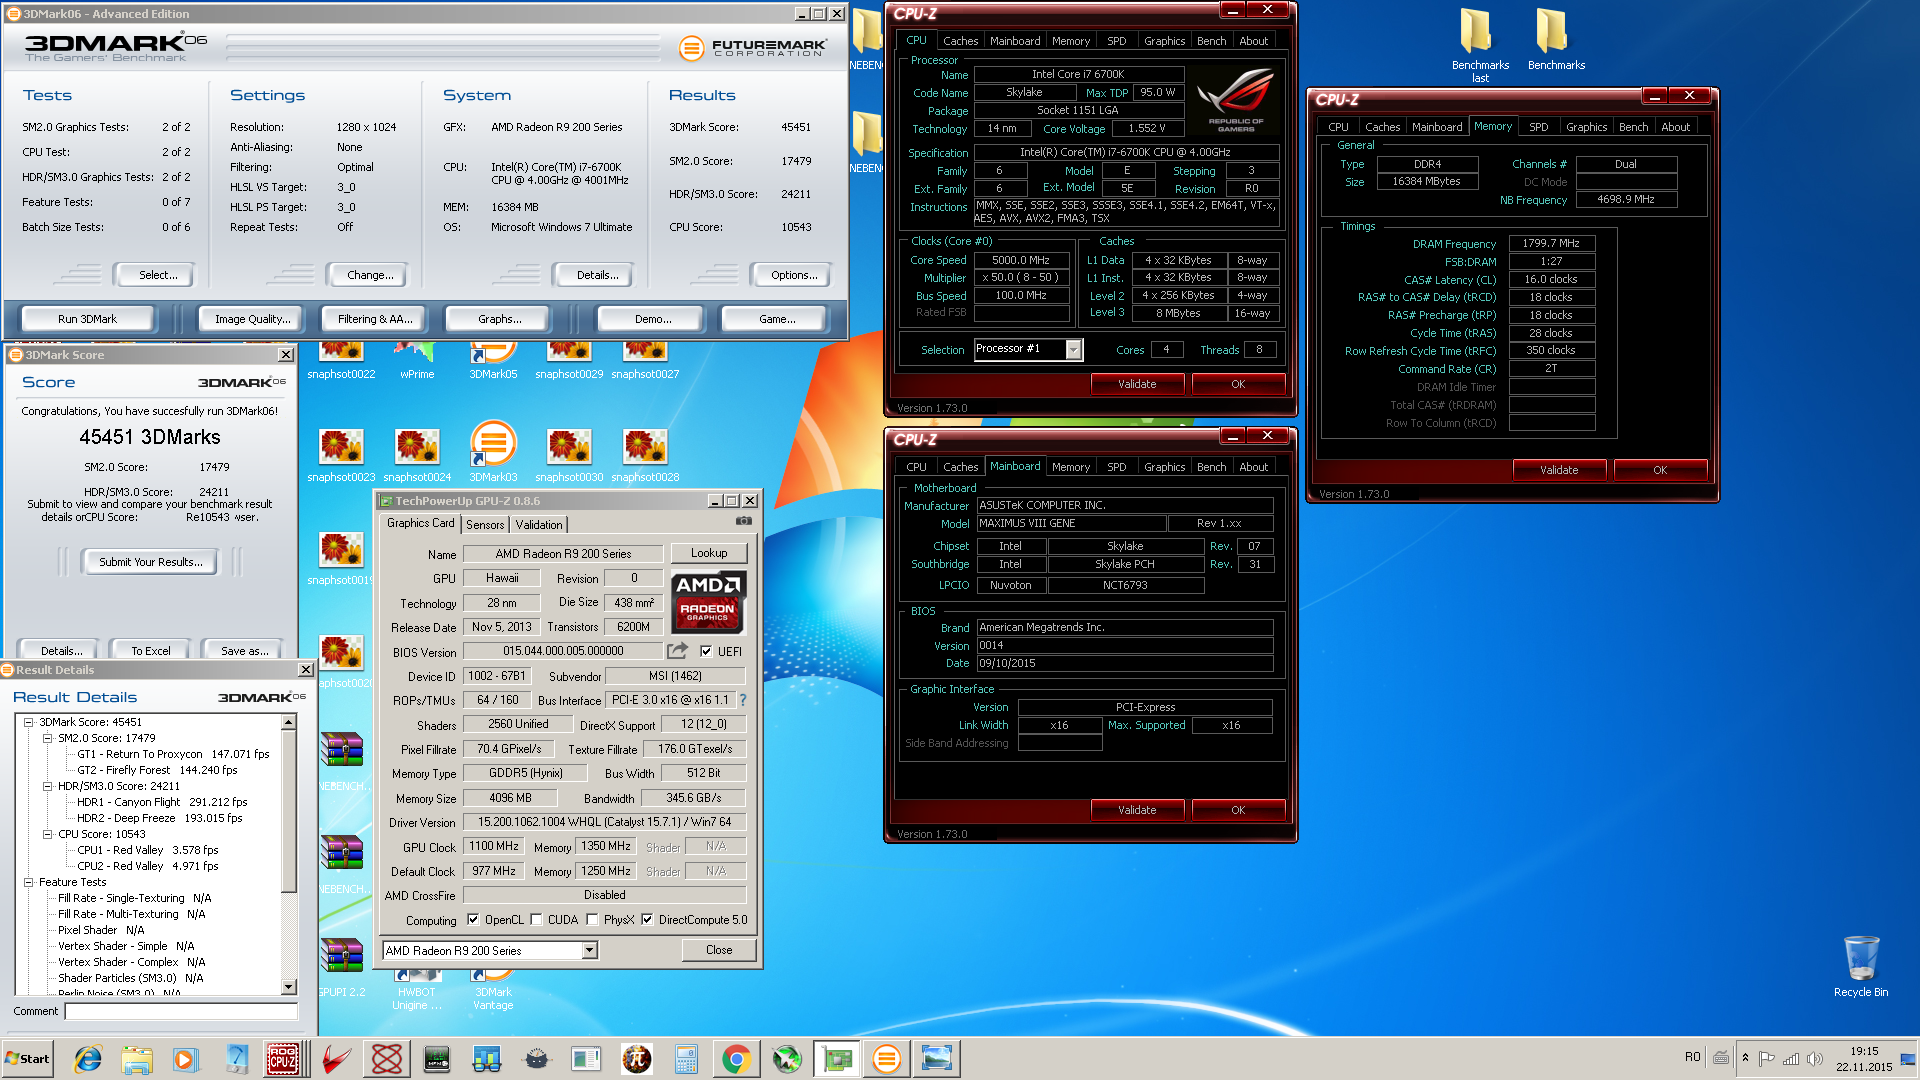Click the Result Details scrollbar down arrow
Viewport: 1920px width, 1080px height.
289,987
